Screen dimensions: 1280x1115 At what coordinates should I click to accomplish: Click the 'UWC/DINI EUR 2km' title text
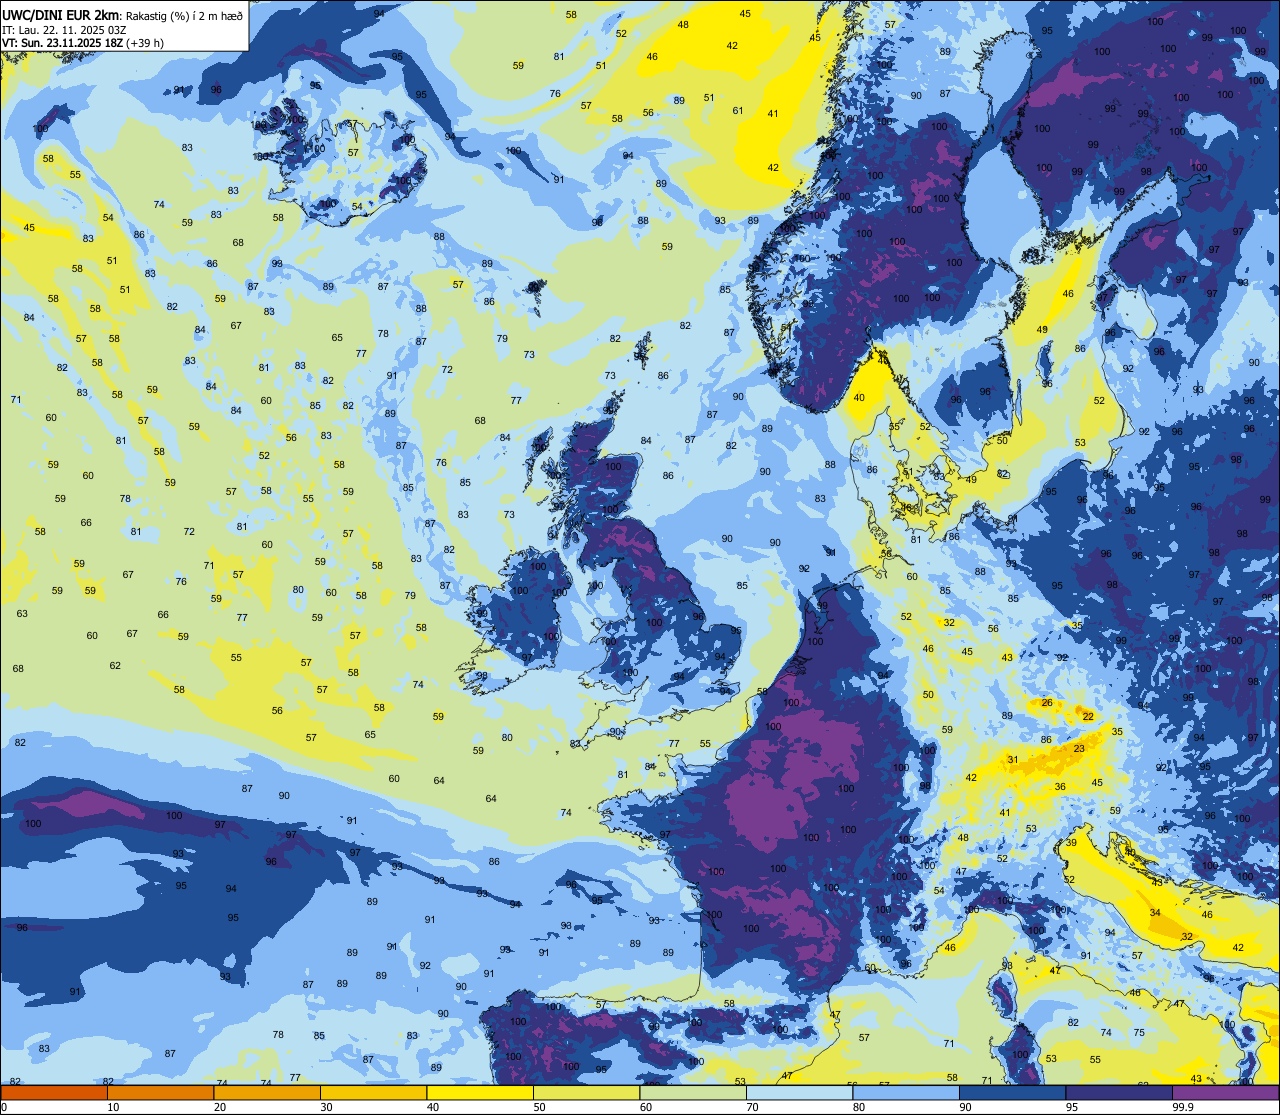(61, 15)
